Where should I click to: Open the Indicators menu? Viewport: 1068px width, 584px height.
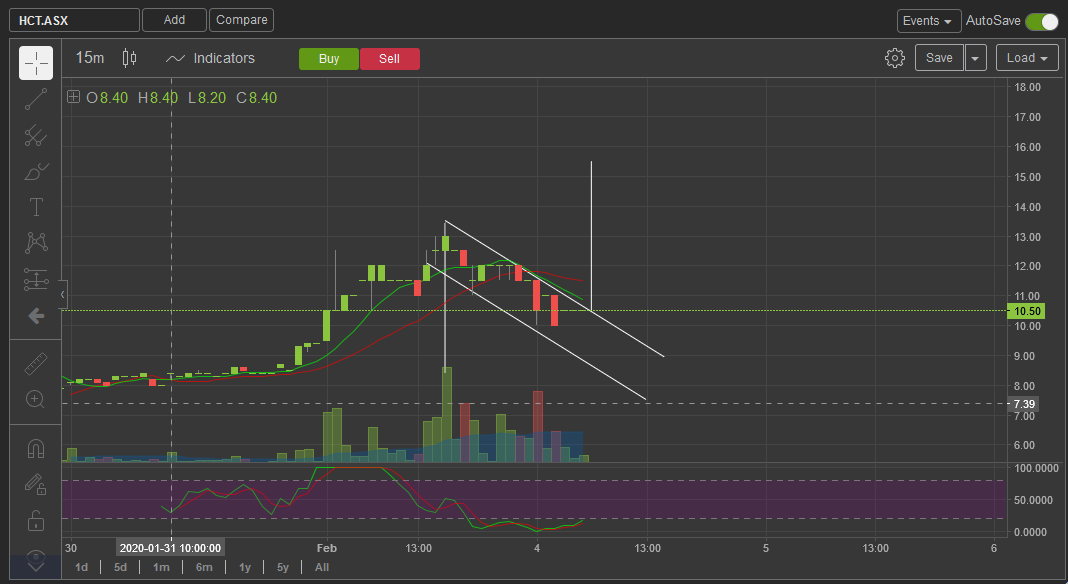210,59
